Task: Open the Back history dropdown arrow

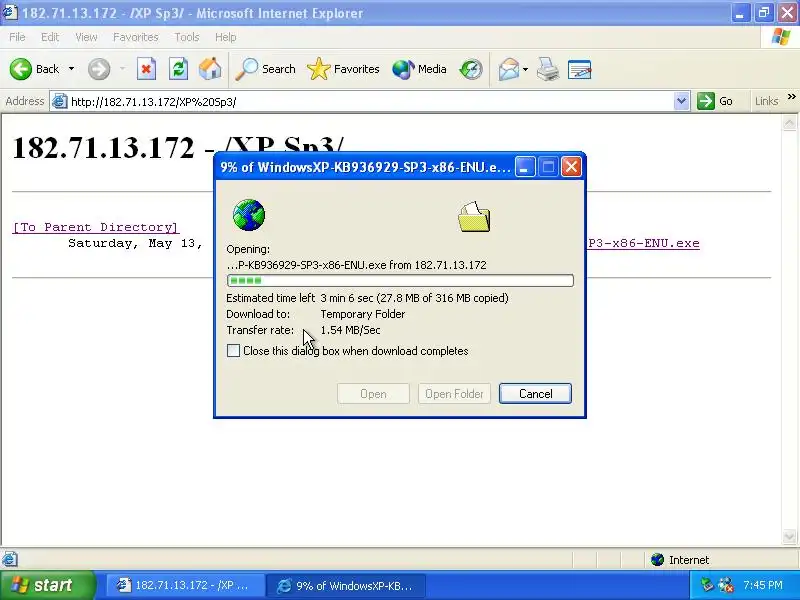Action: (71, 69)
